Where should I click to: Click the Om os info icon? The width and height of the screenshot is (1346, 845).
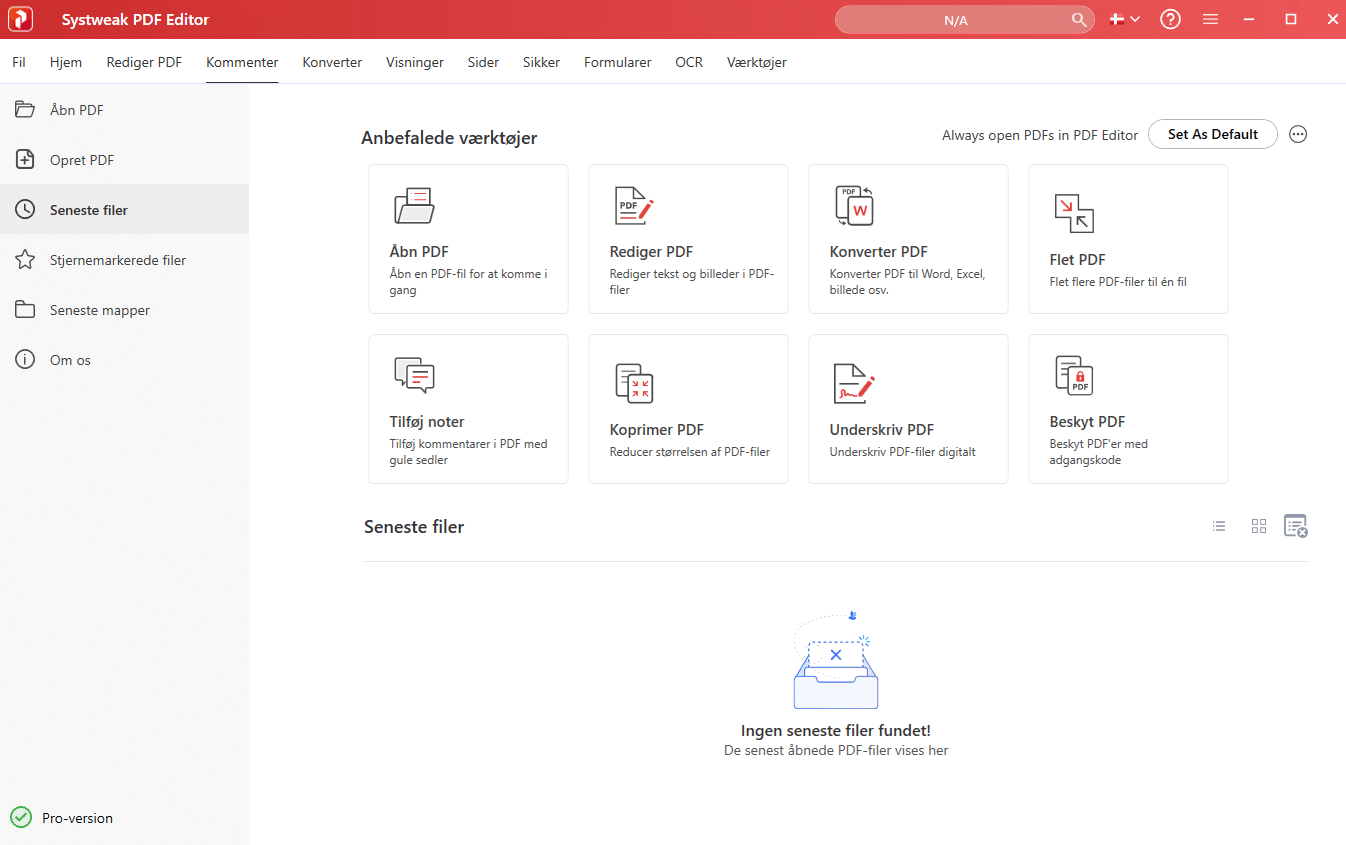(x=25, y=360)
